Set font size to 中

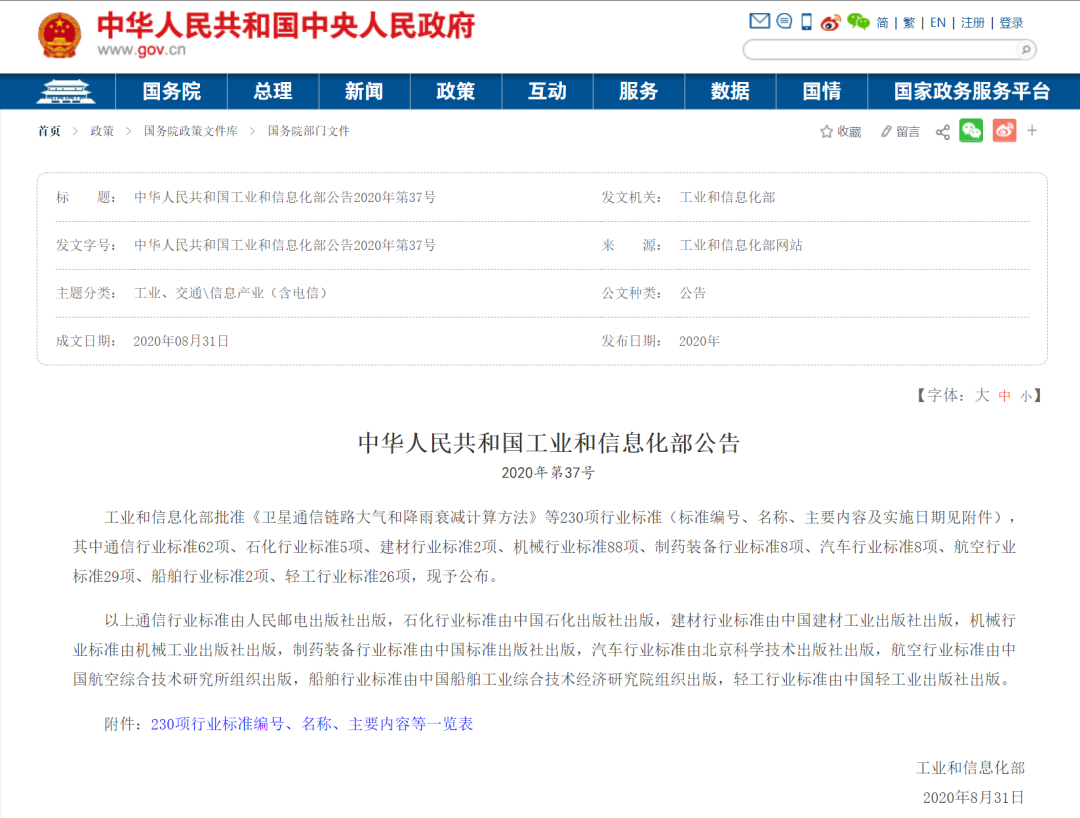[1004, 396]
